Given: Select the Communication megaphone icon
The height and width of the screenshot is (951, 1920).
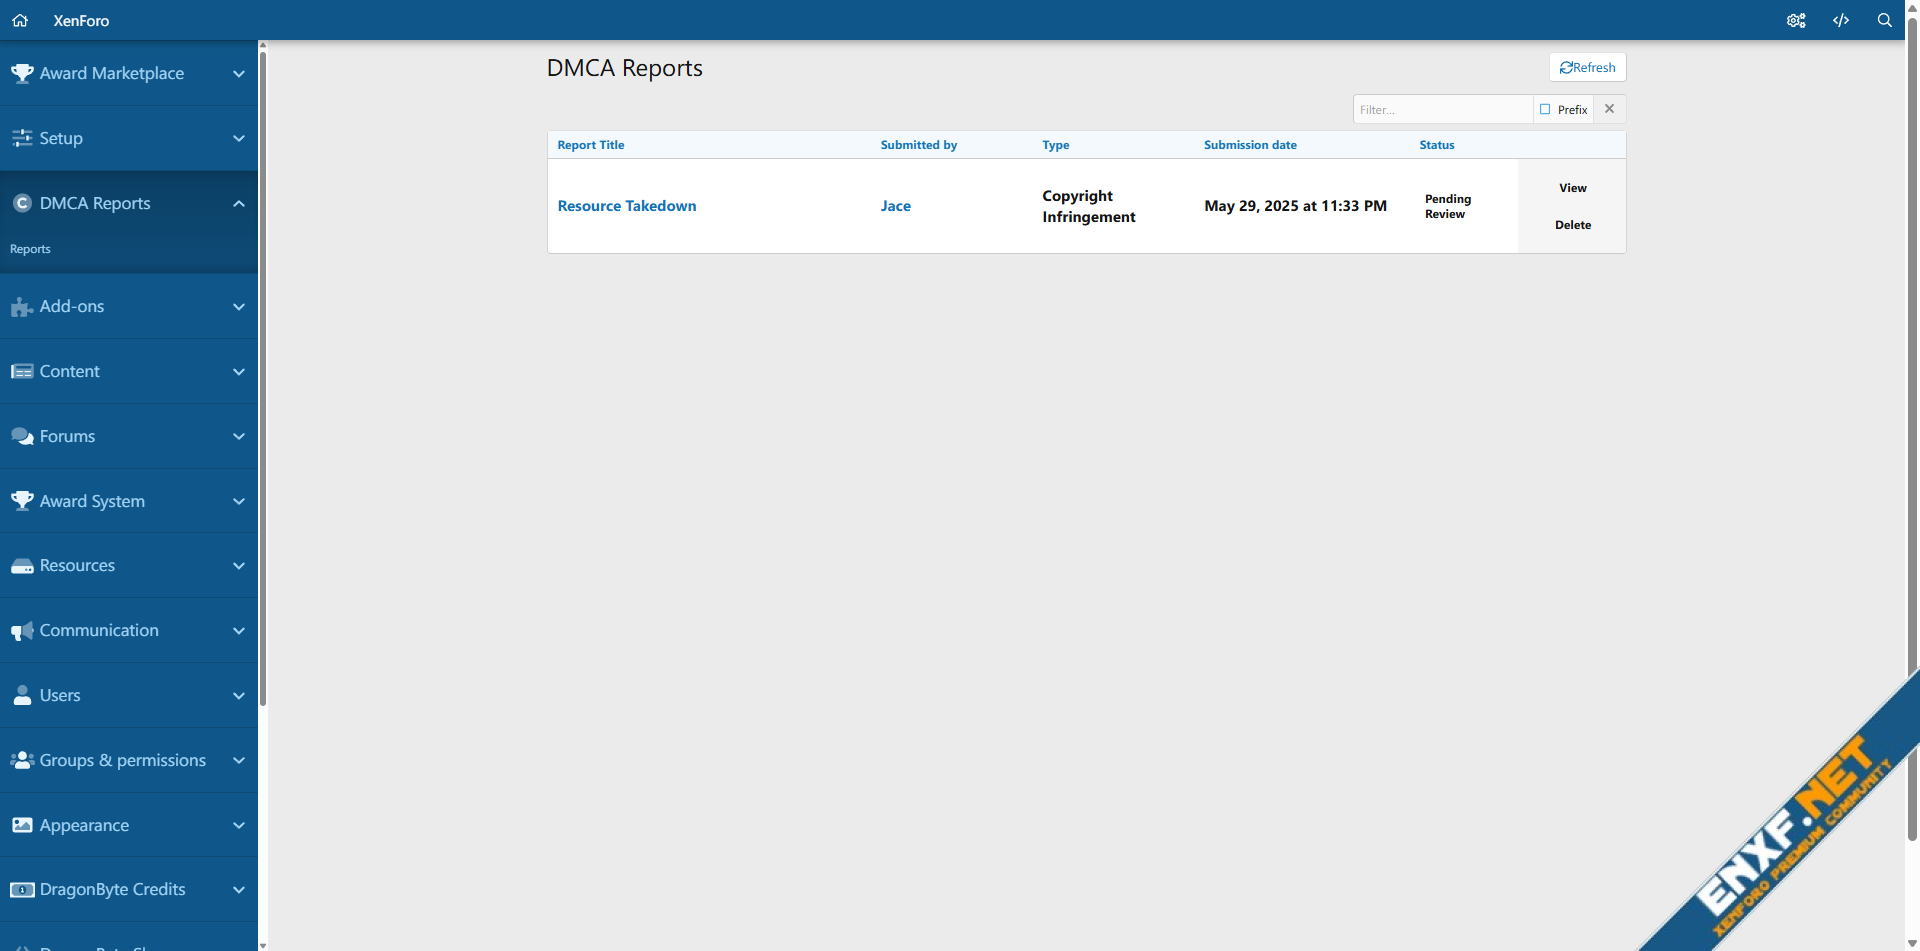Looking at the screenshot, I should click(x=22, y=631).
